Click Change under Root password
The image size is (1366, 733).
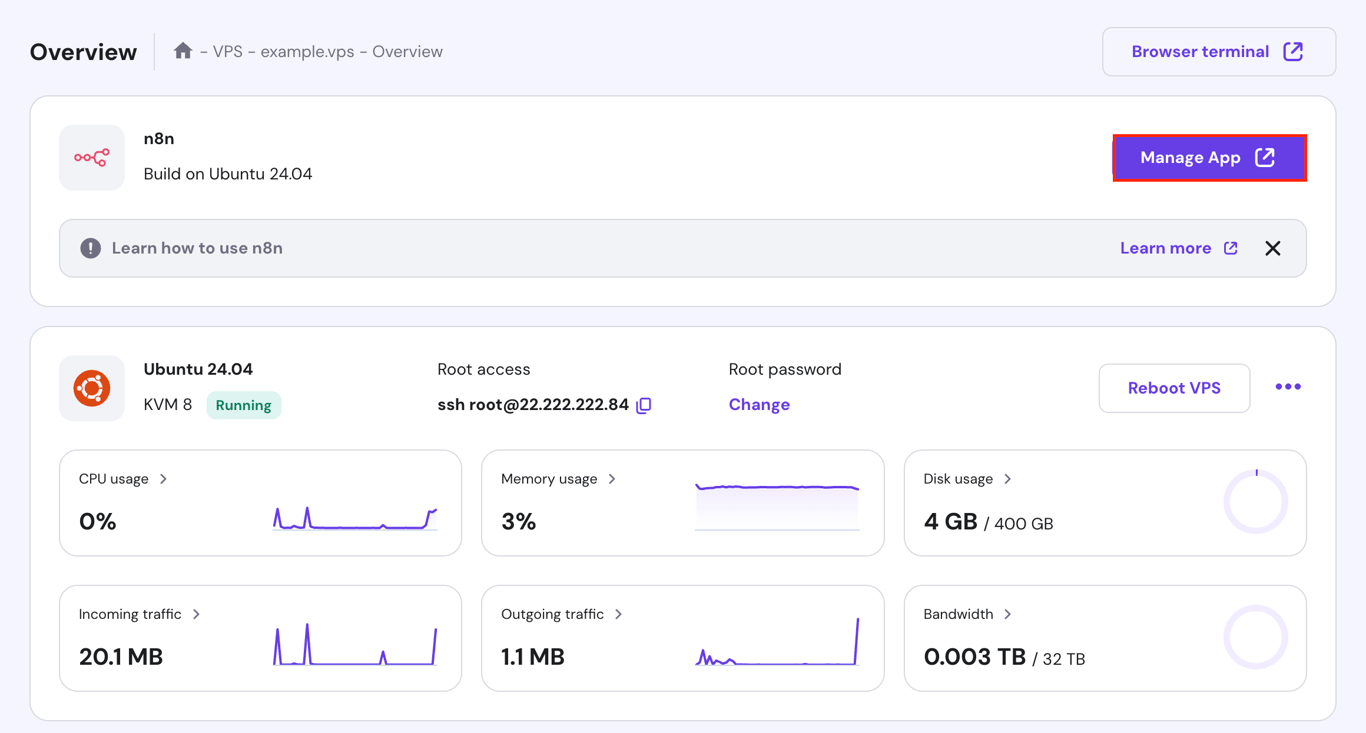click(759, 404)
